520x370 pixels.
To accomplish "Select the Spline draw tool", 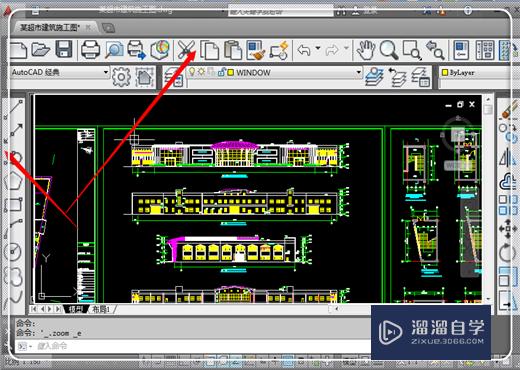I will pos(14,299).
